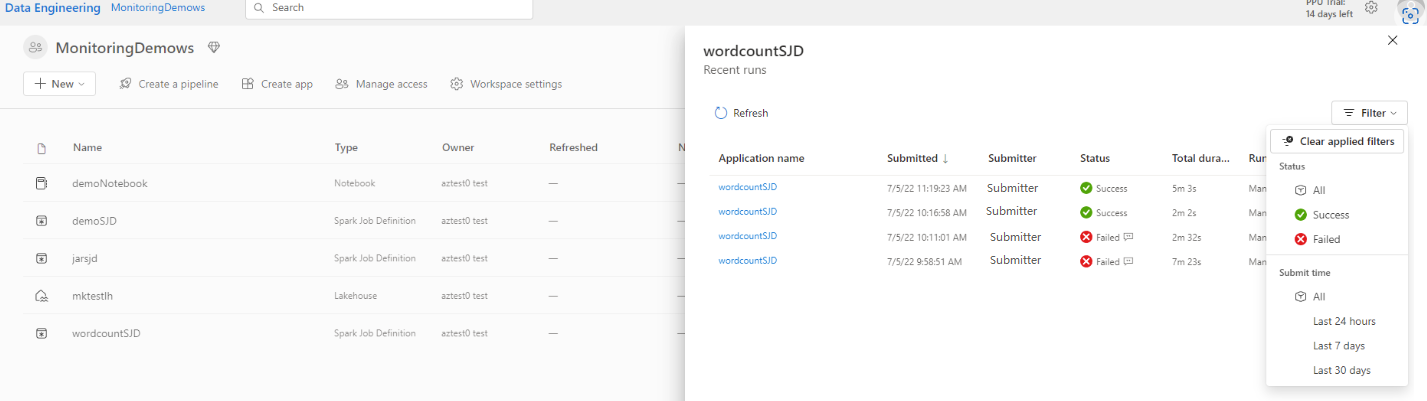Click the red Failed filter icon
Screen dimensions: 1427x401
pyautogui.click(x=1301, y=240)
